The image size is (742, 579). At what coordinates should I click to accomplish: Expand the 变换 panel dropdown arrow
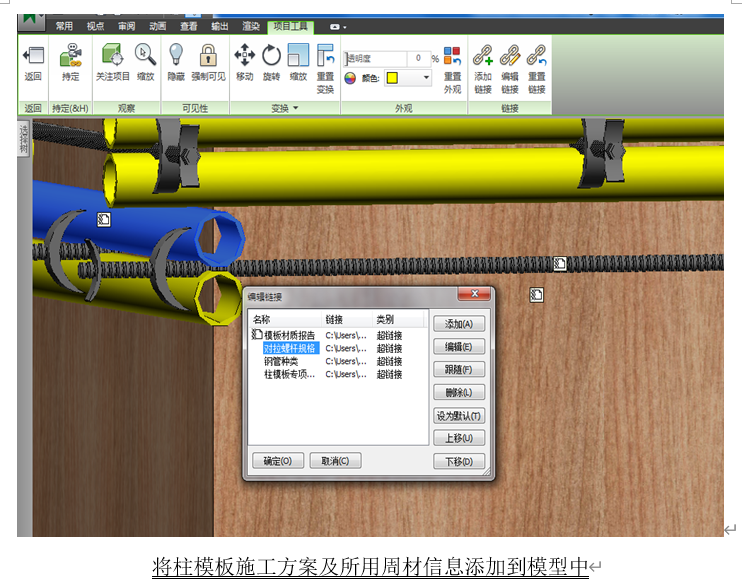coord(296,108)
